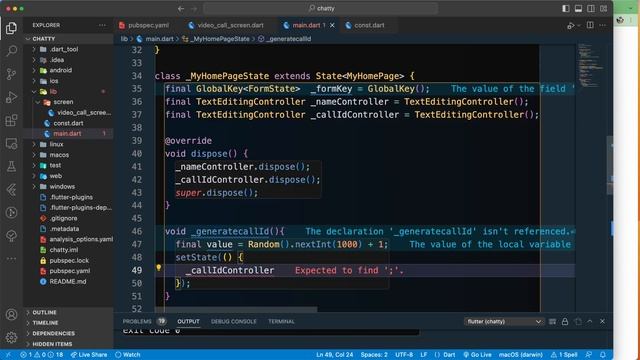Open the Extensions view
The image size is (640, 360).
click(x=11, y=120)
